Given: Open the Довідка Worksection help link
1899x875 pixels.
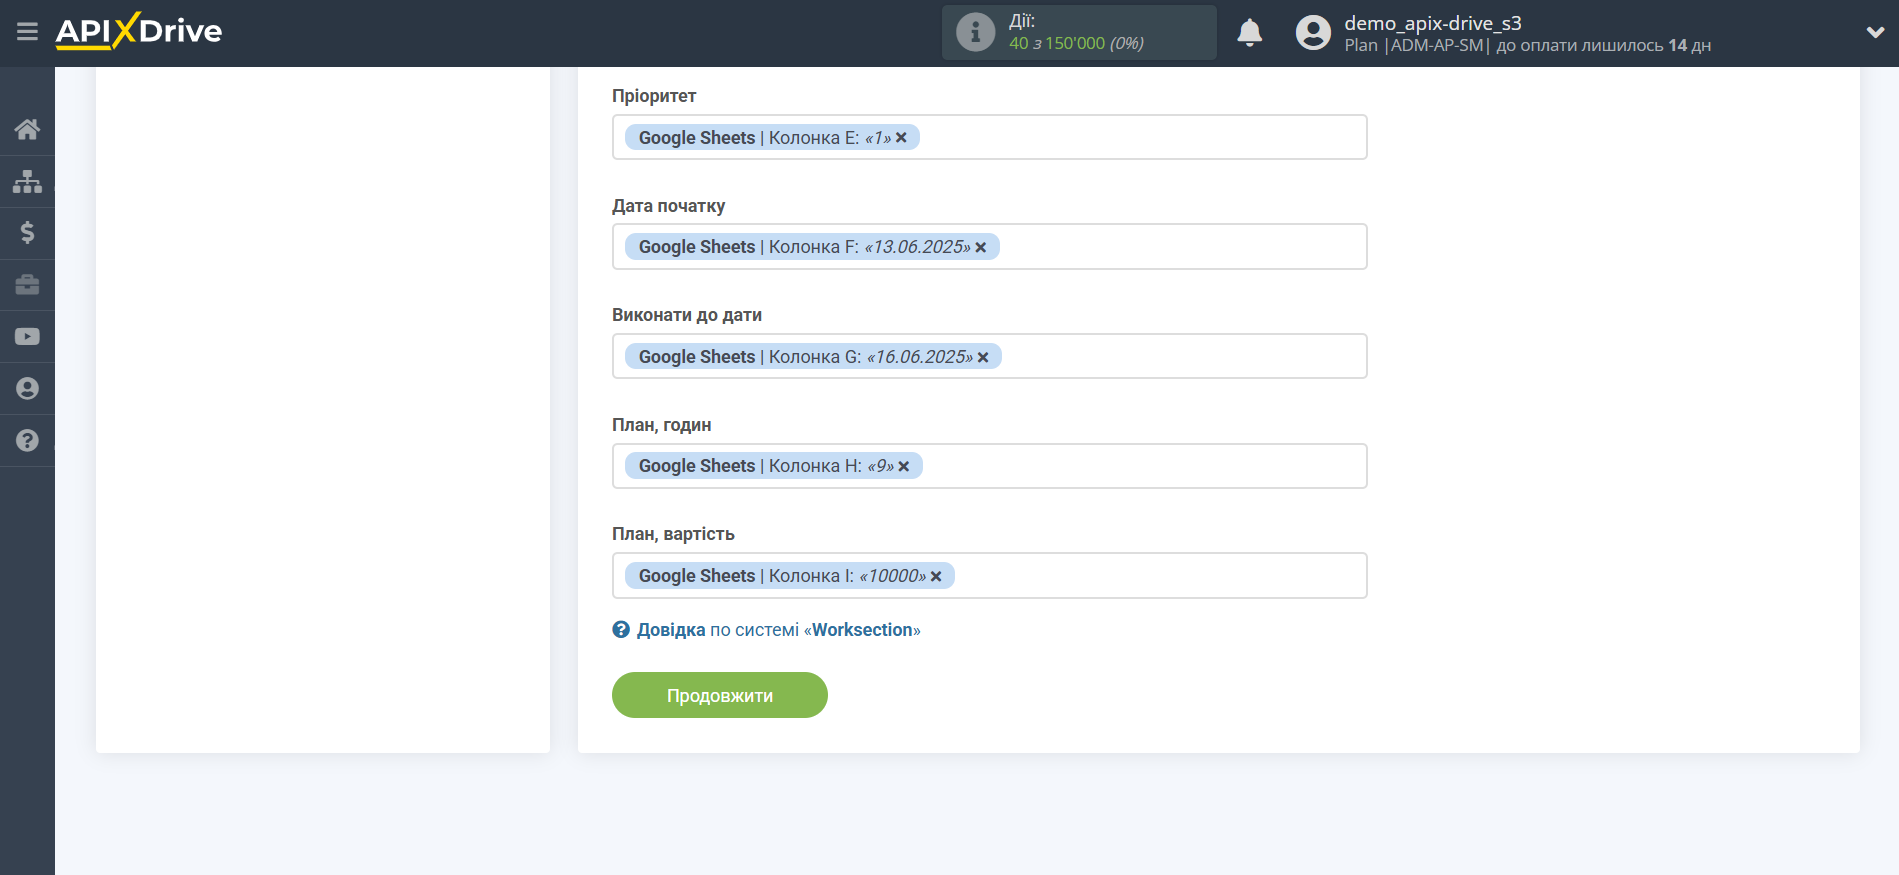Looking at the screenshot, I should click(778, 630).
